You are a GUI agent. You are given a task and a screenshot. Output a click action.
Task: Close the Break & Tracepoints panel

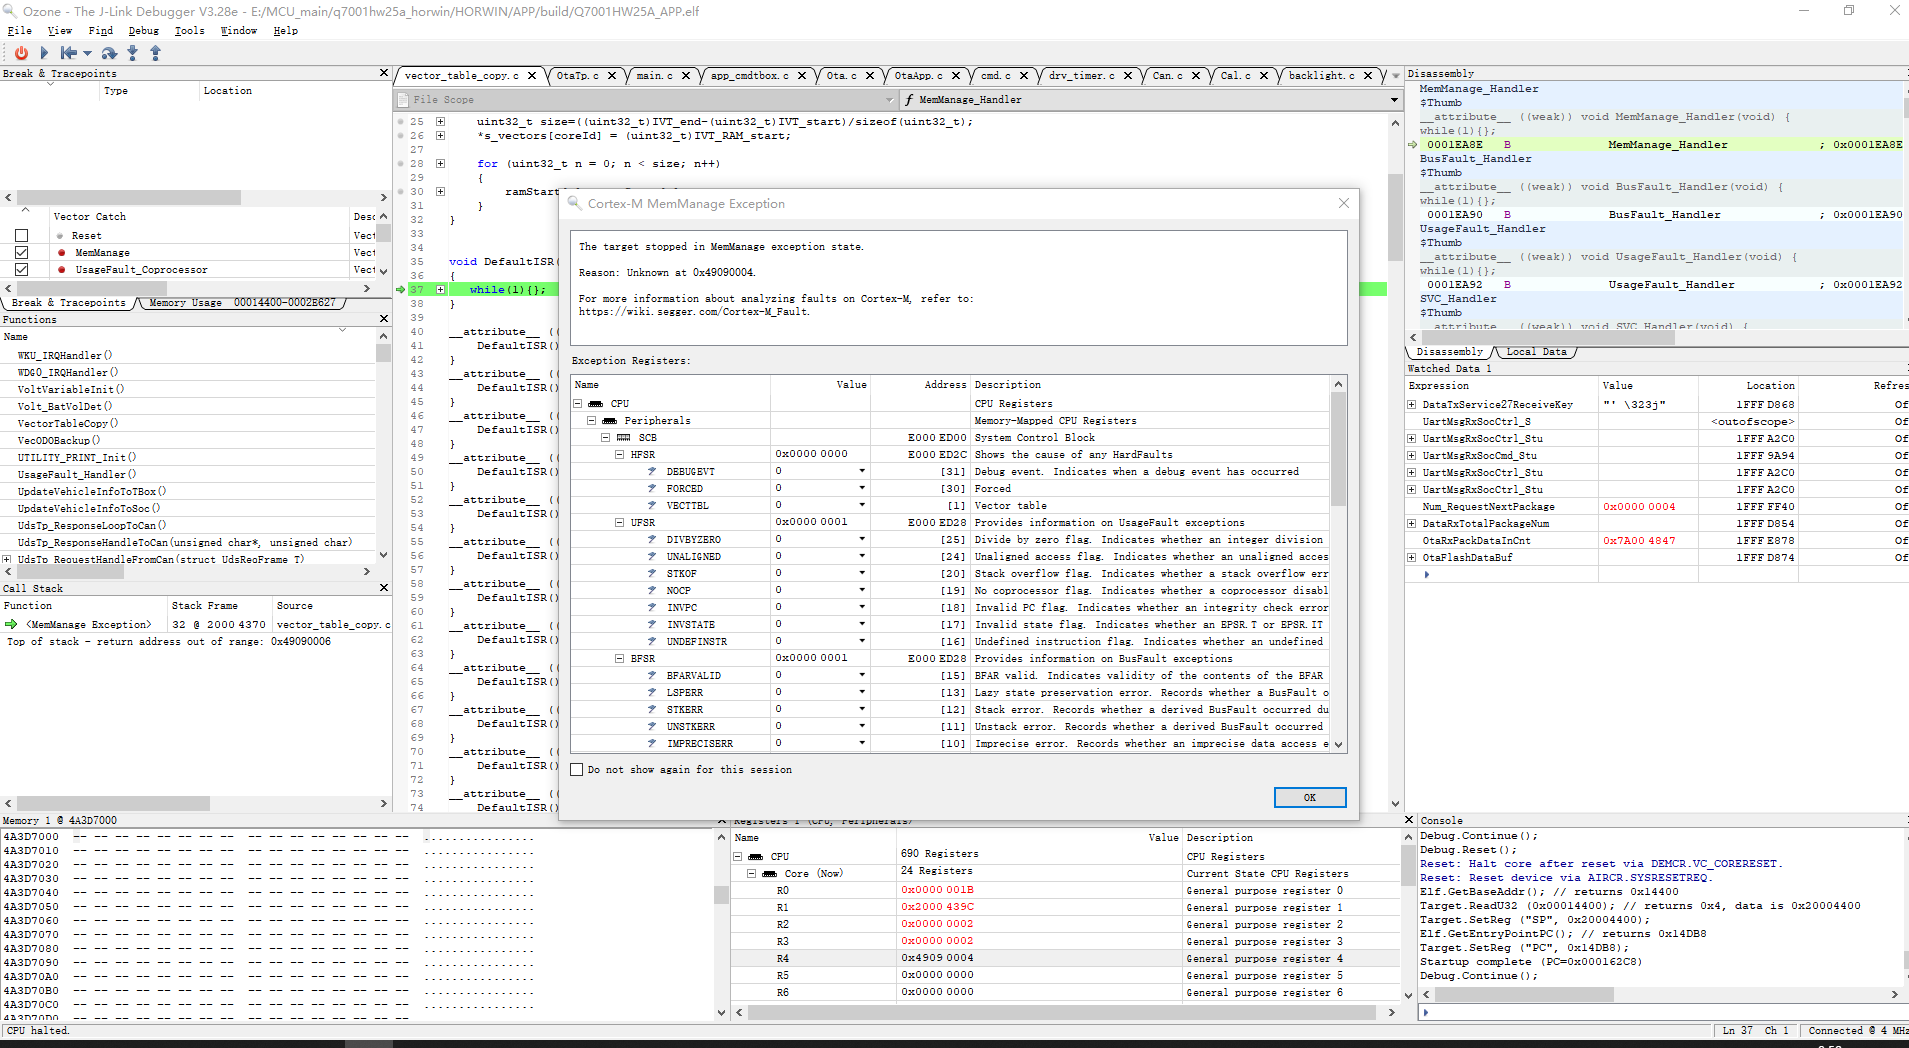point(384,73)
